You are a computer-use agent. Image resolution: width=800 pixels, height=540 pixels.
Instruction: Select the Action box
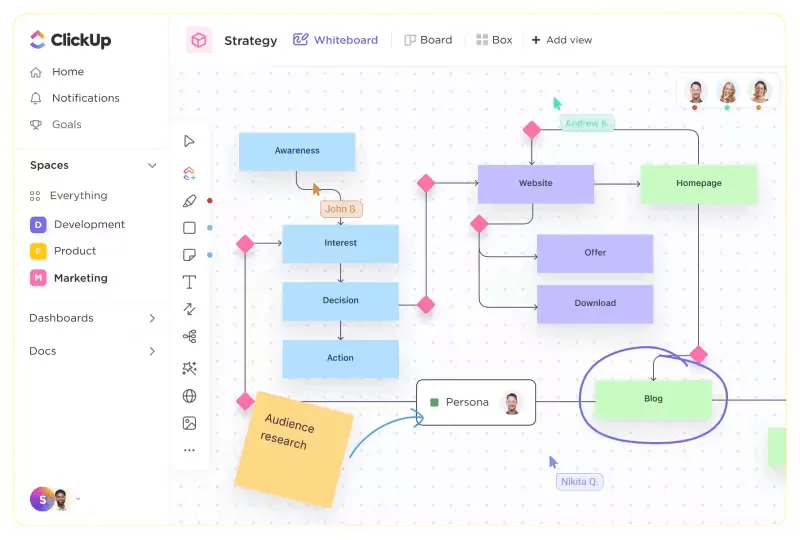tap(340, 359)
